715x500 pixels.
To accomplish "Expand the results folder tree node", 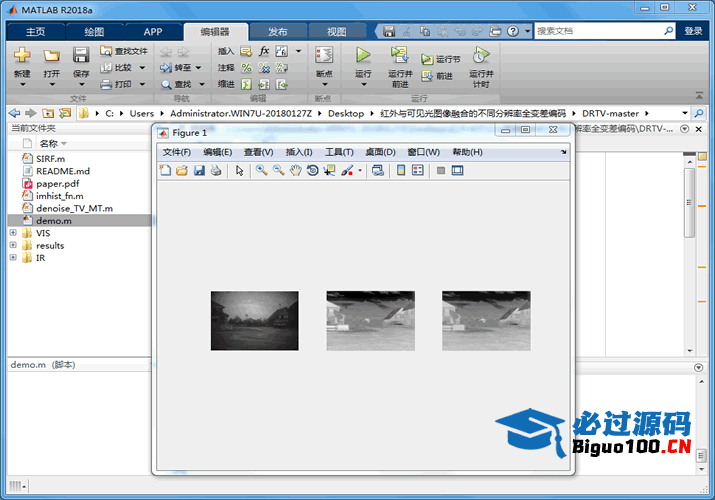I will (13, 245).
